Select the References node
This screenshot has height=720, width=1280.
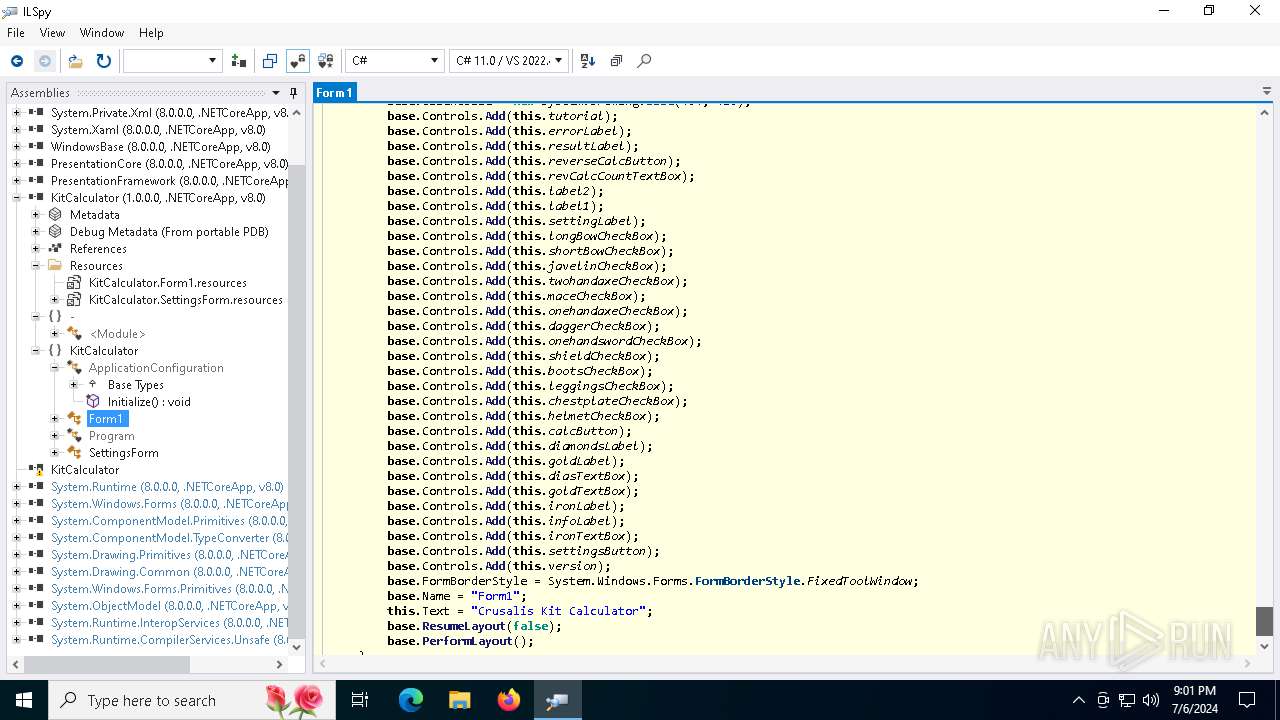98,249
